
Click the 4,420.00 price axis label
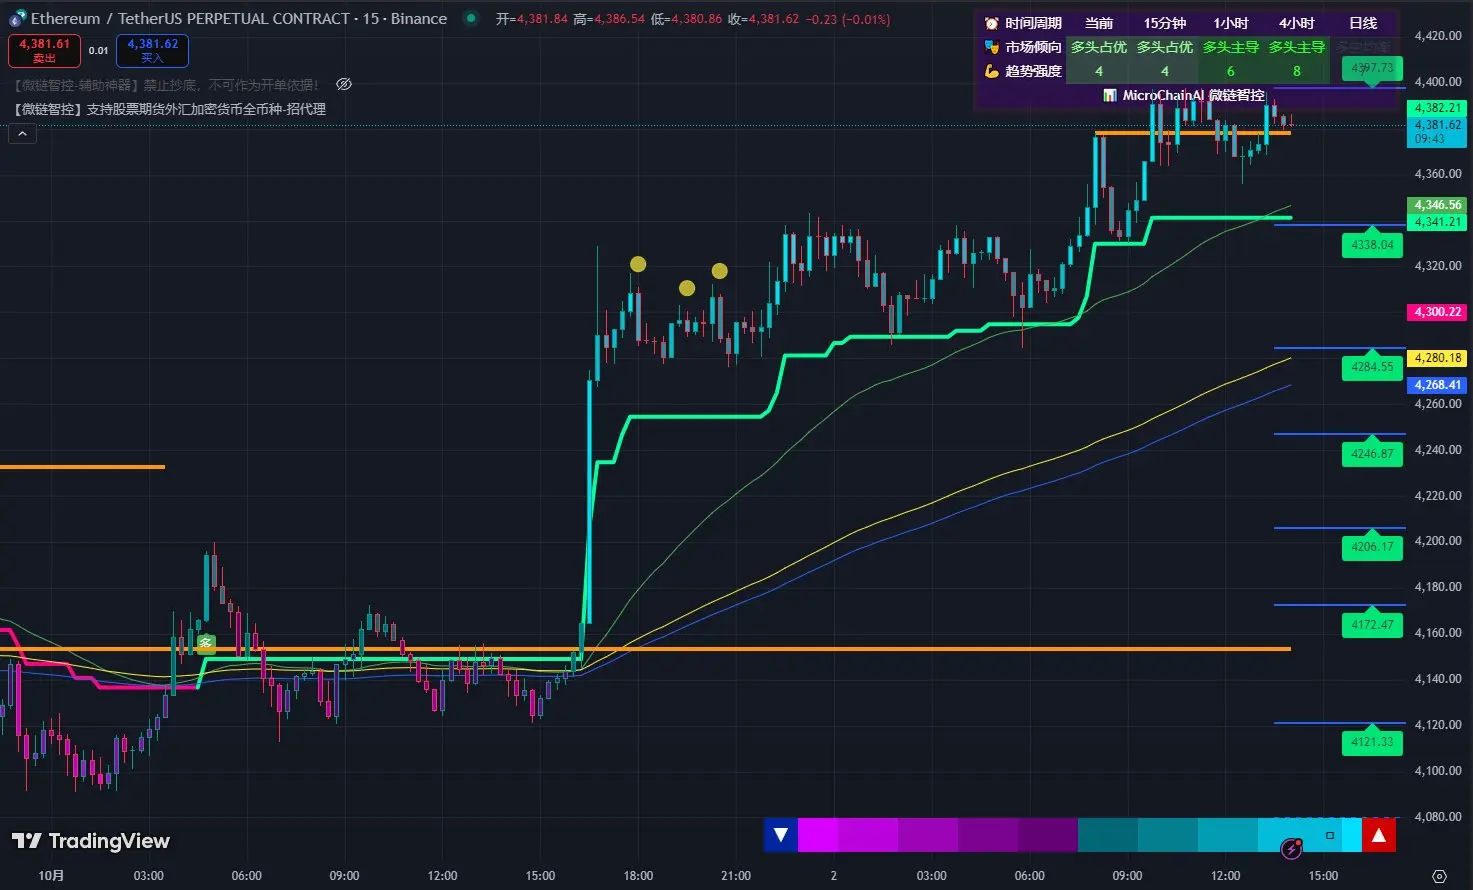point(1438,36)
